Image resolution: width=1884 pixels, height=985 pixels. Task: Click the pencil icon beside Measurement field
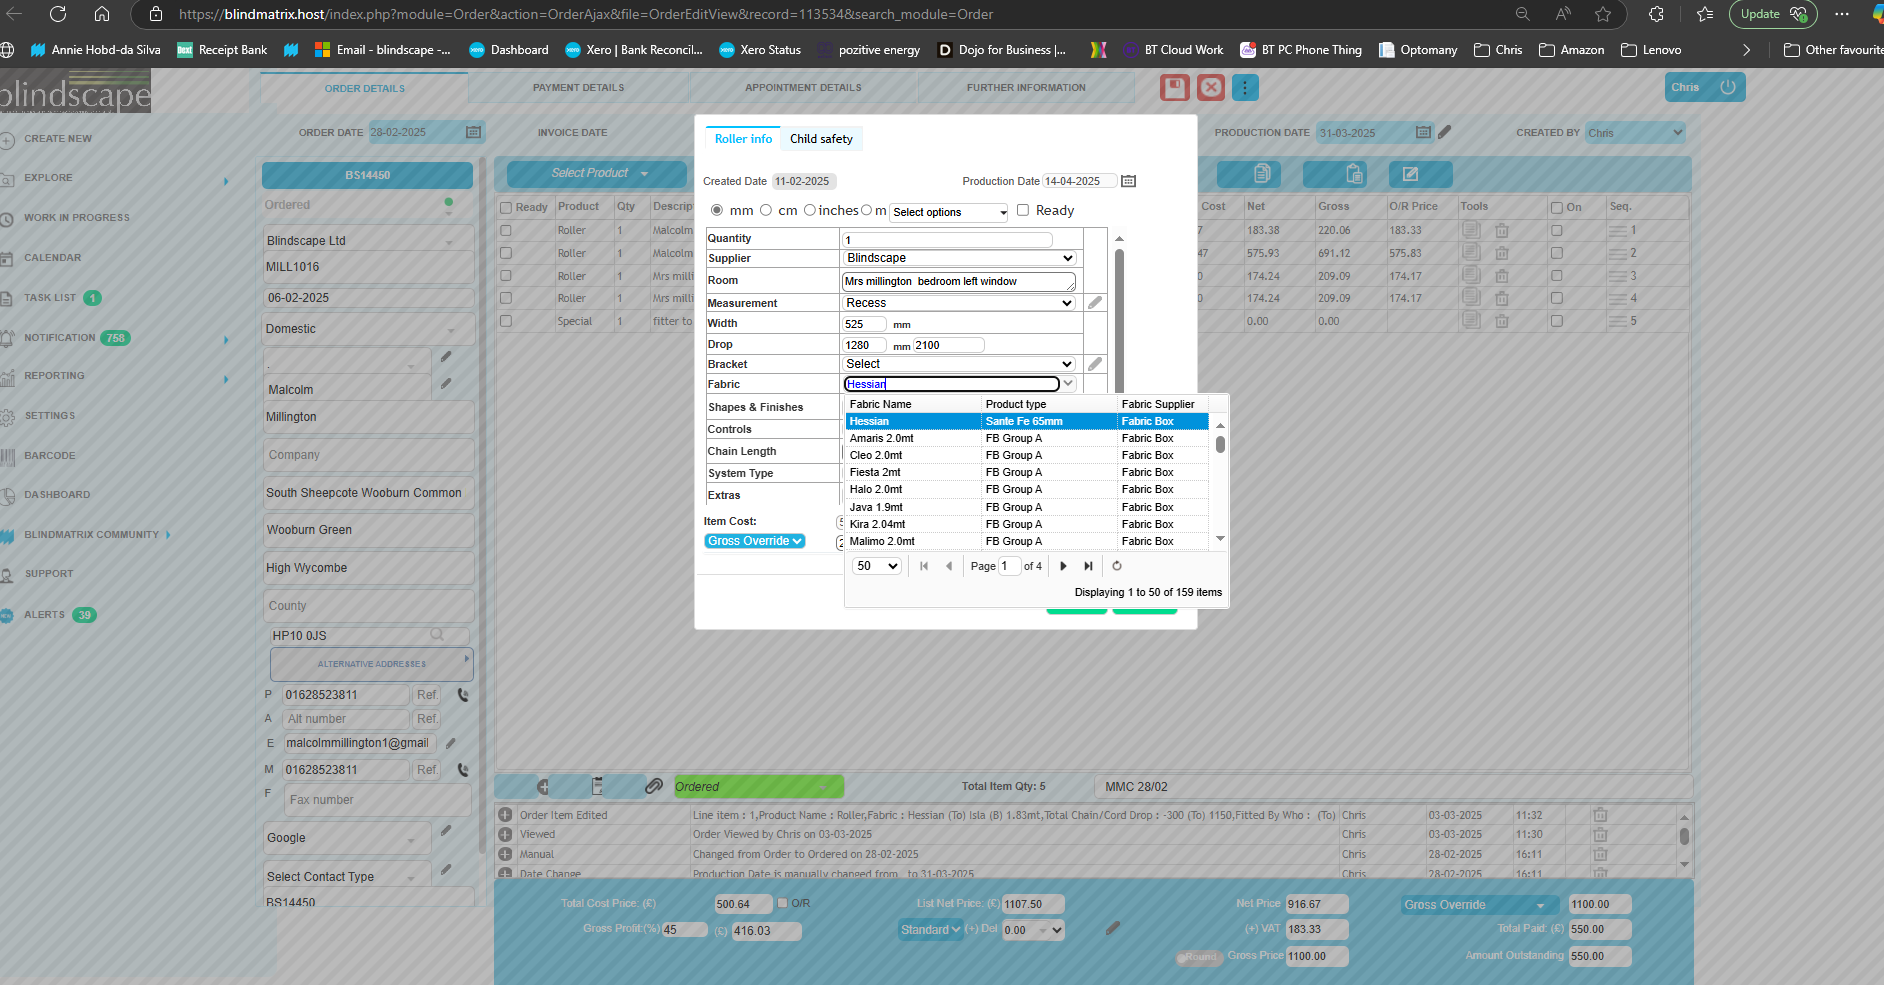(x=1095, y=303)
